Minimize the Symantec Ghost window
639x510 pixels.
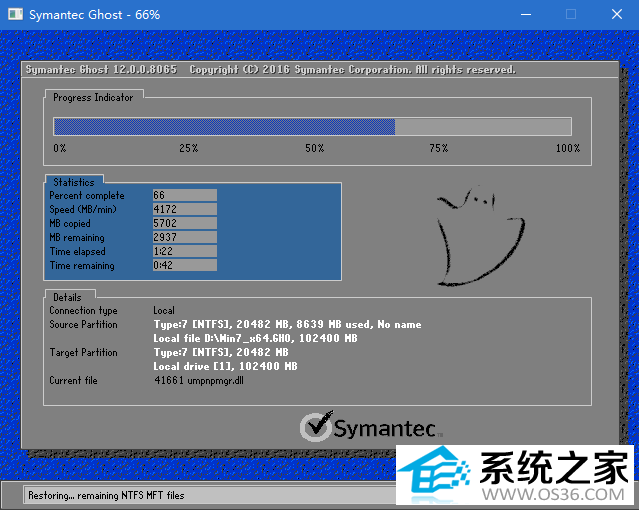[526, 15]
